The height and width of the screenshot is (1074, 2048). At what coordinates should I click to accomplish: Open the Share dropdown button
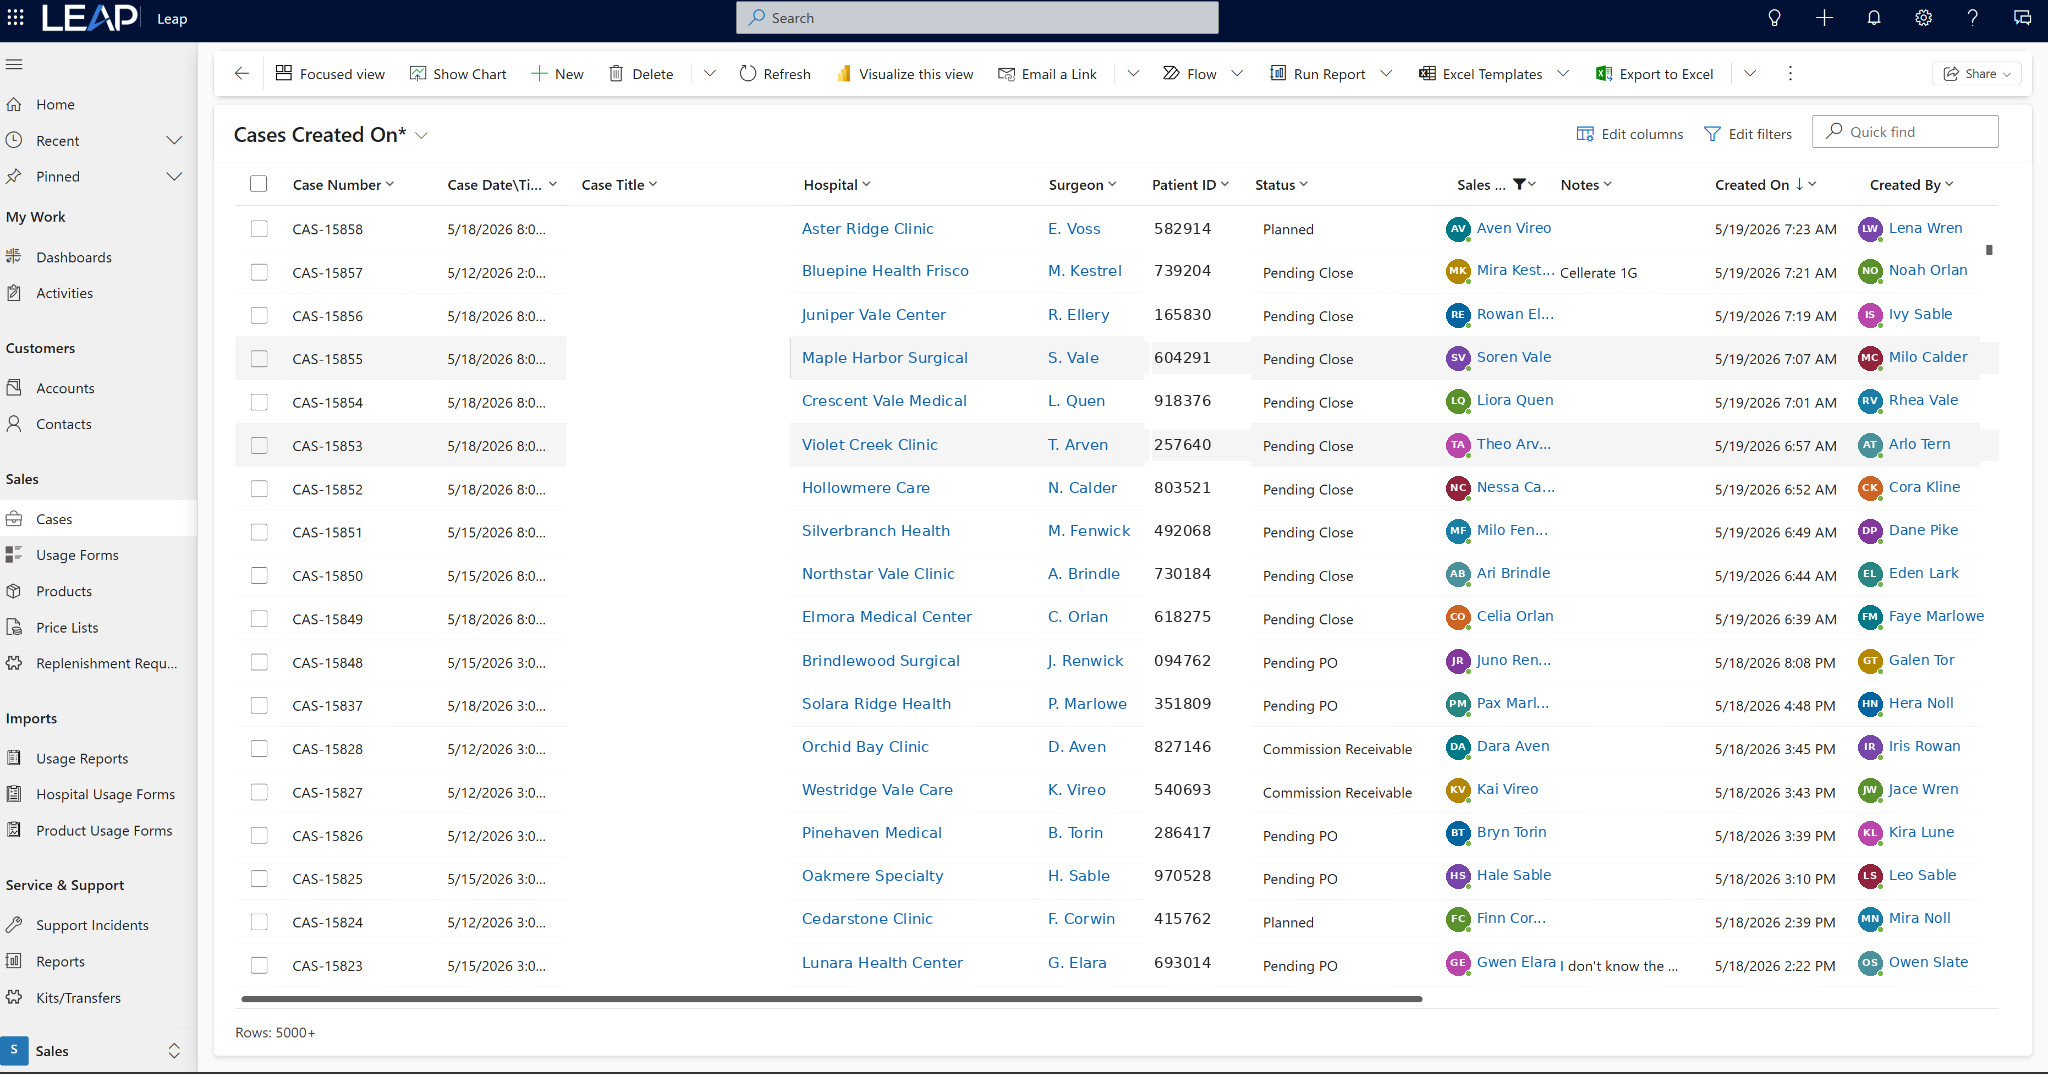coord(1977,74)
